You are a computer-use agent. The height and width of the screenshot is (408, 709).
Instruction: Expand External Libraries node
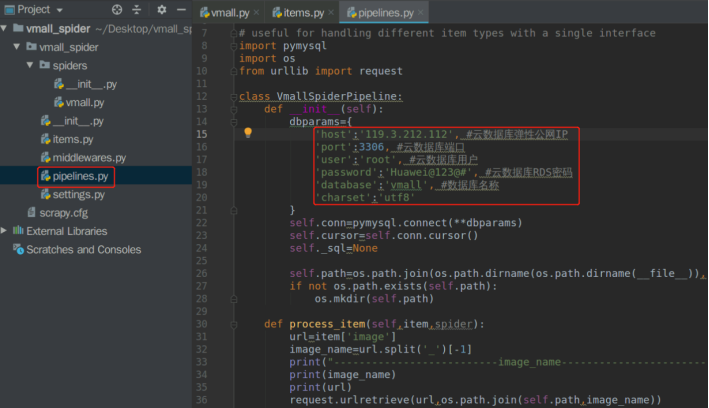4,231
